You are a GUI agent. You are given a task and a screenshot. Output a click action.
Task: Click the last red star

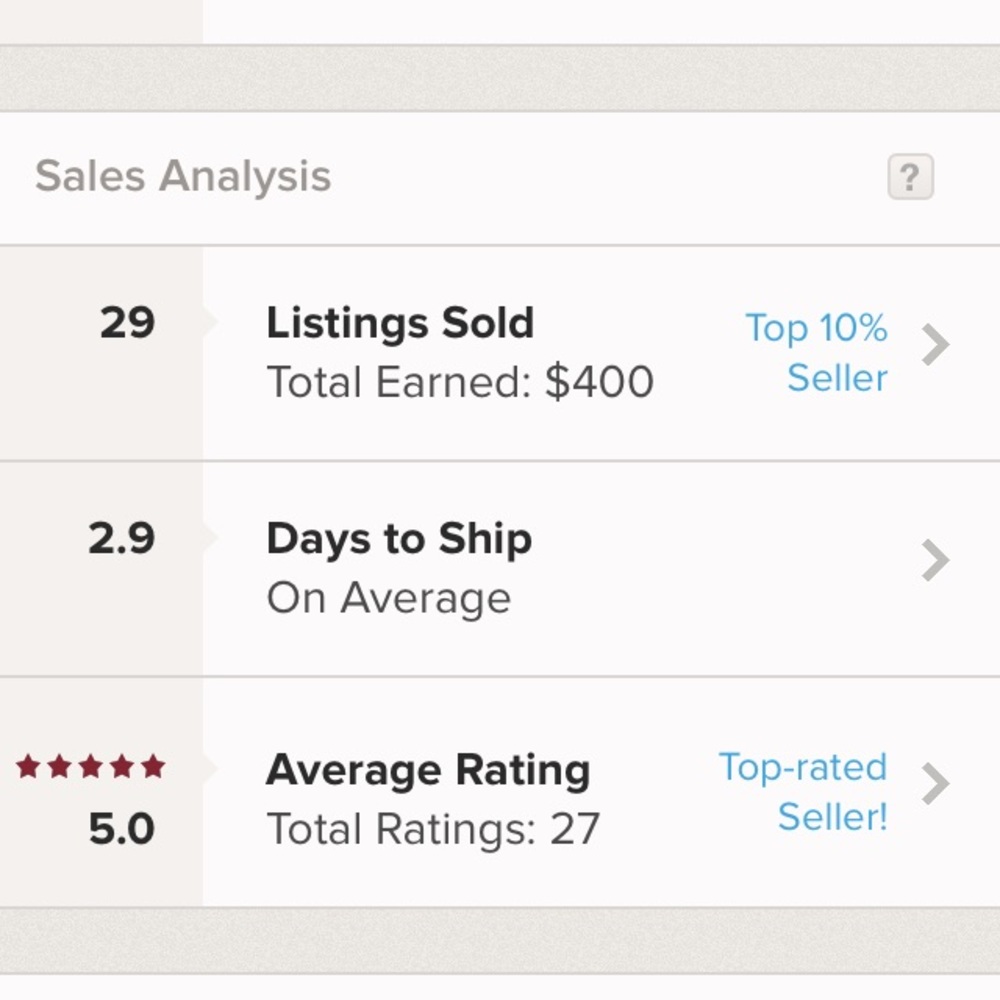[x=153, y=767]
